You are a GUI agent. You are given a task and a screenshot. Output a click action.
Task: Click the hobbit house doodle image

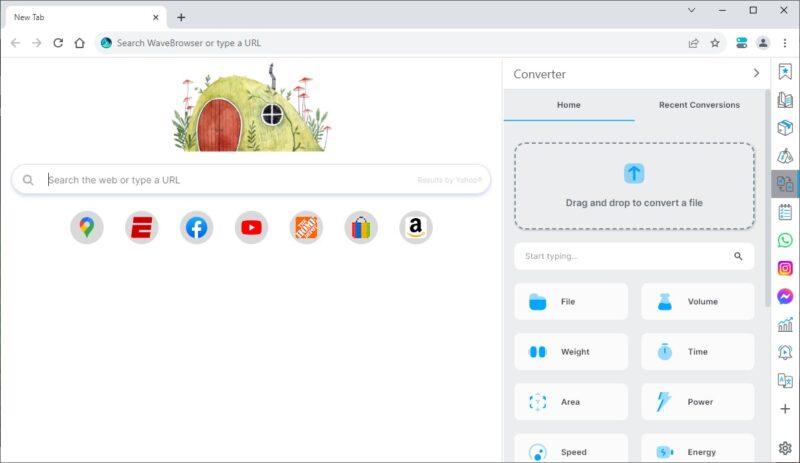click(x=251, y=108)
